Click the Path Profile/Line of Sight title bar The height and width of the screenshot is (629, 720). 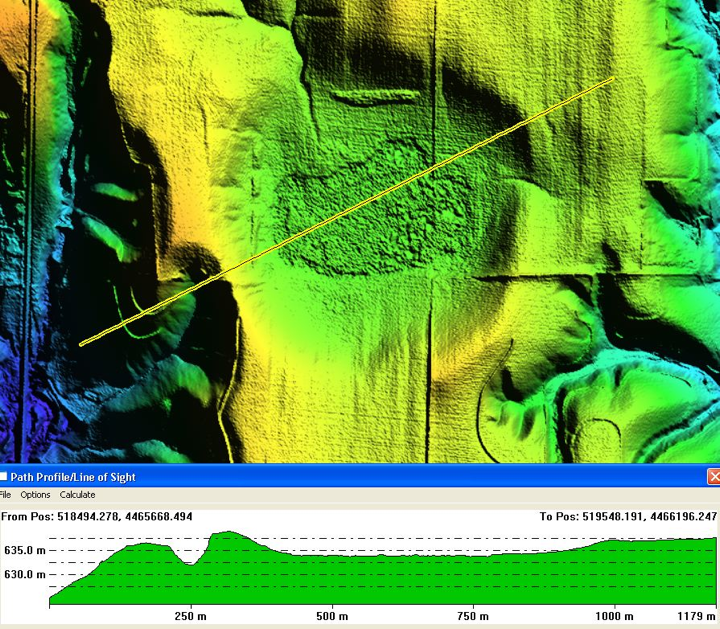[x=358, y=477]
